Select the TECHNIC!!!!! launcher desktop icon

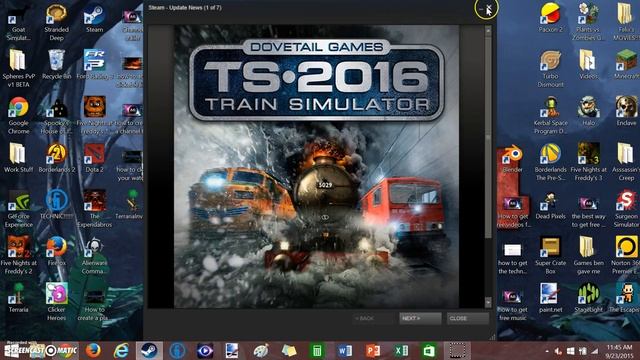pos(56,205)
